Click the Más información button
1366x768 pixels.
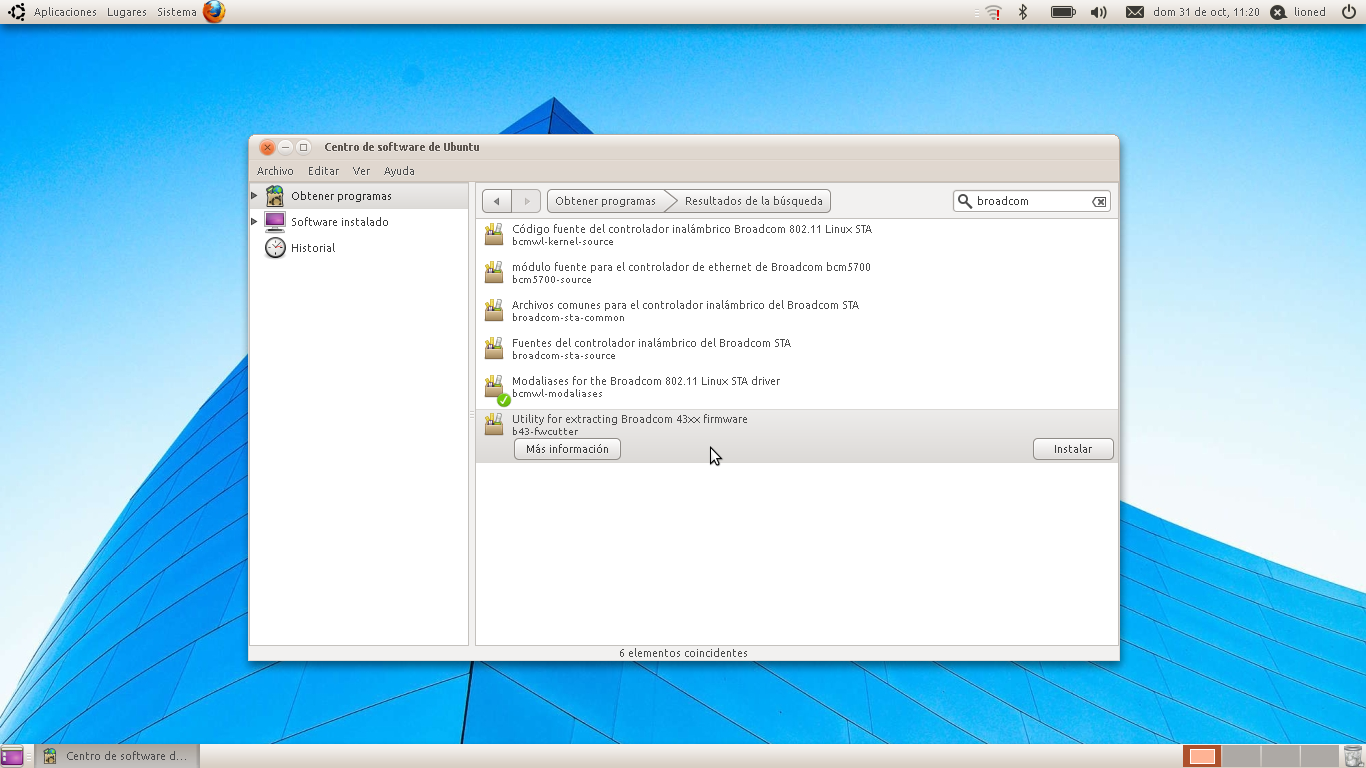click(567, 449)
